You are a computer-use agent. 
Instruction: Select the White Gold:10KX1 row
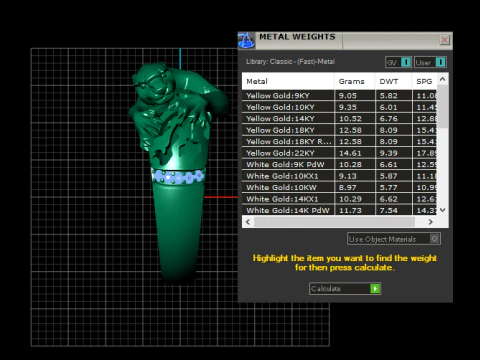[x=339, y=176]
